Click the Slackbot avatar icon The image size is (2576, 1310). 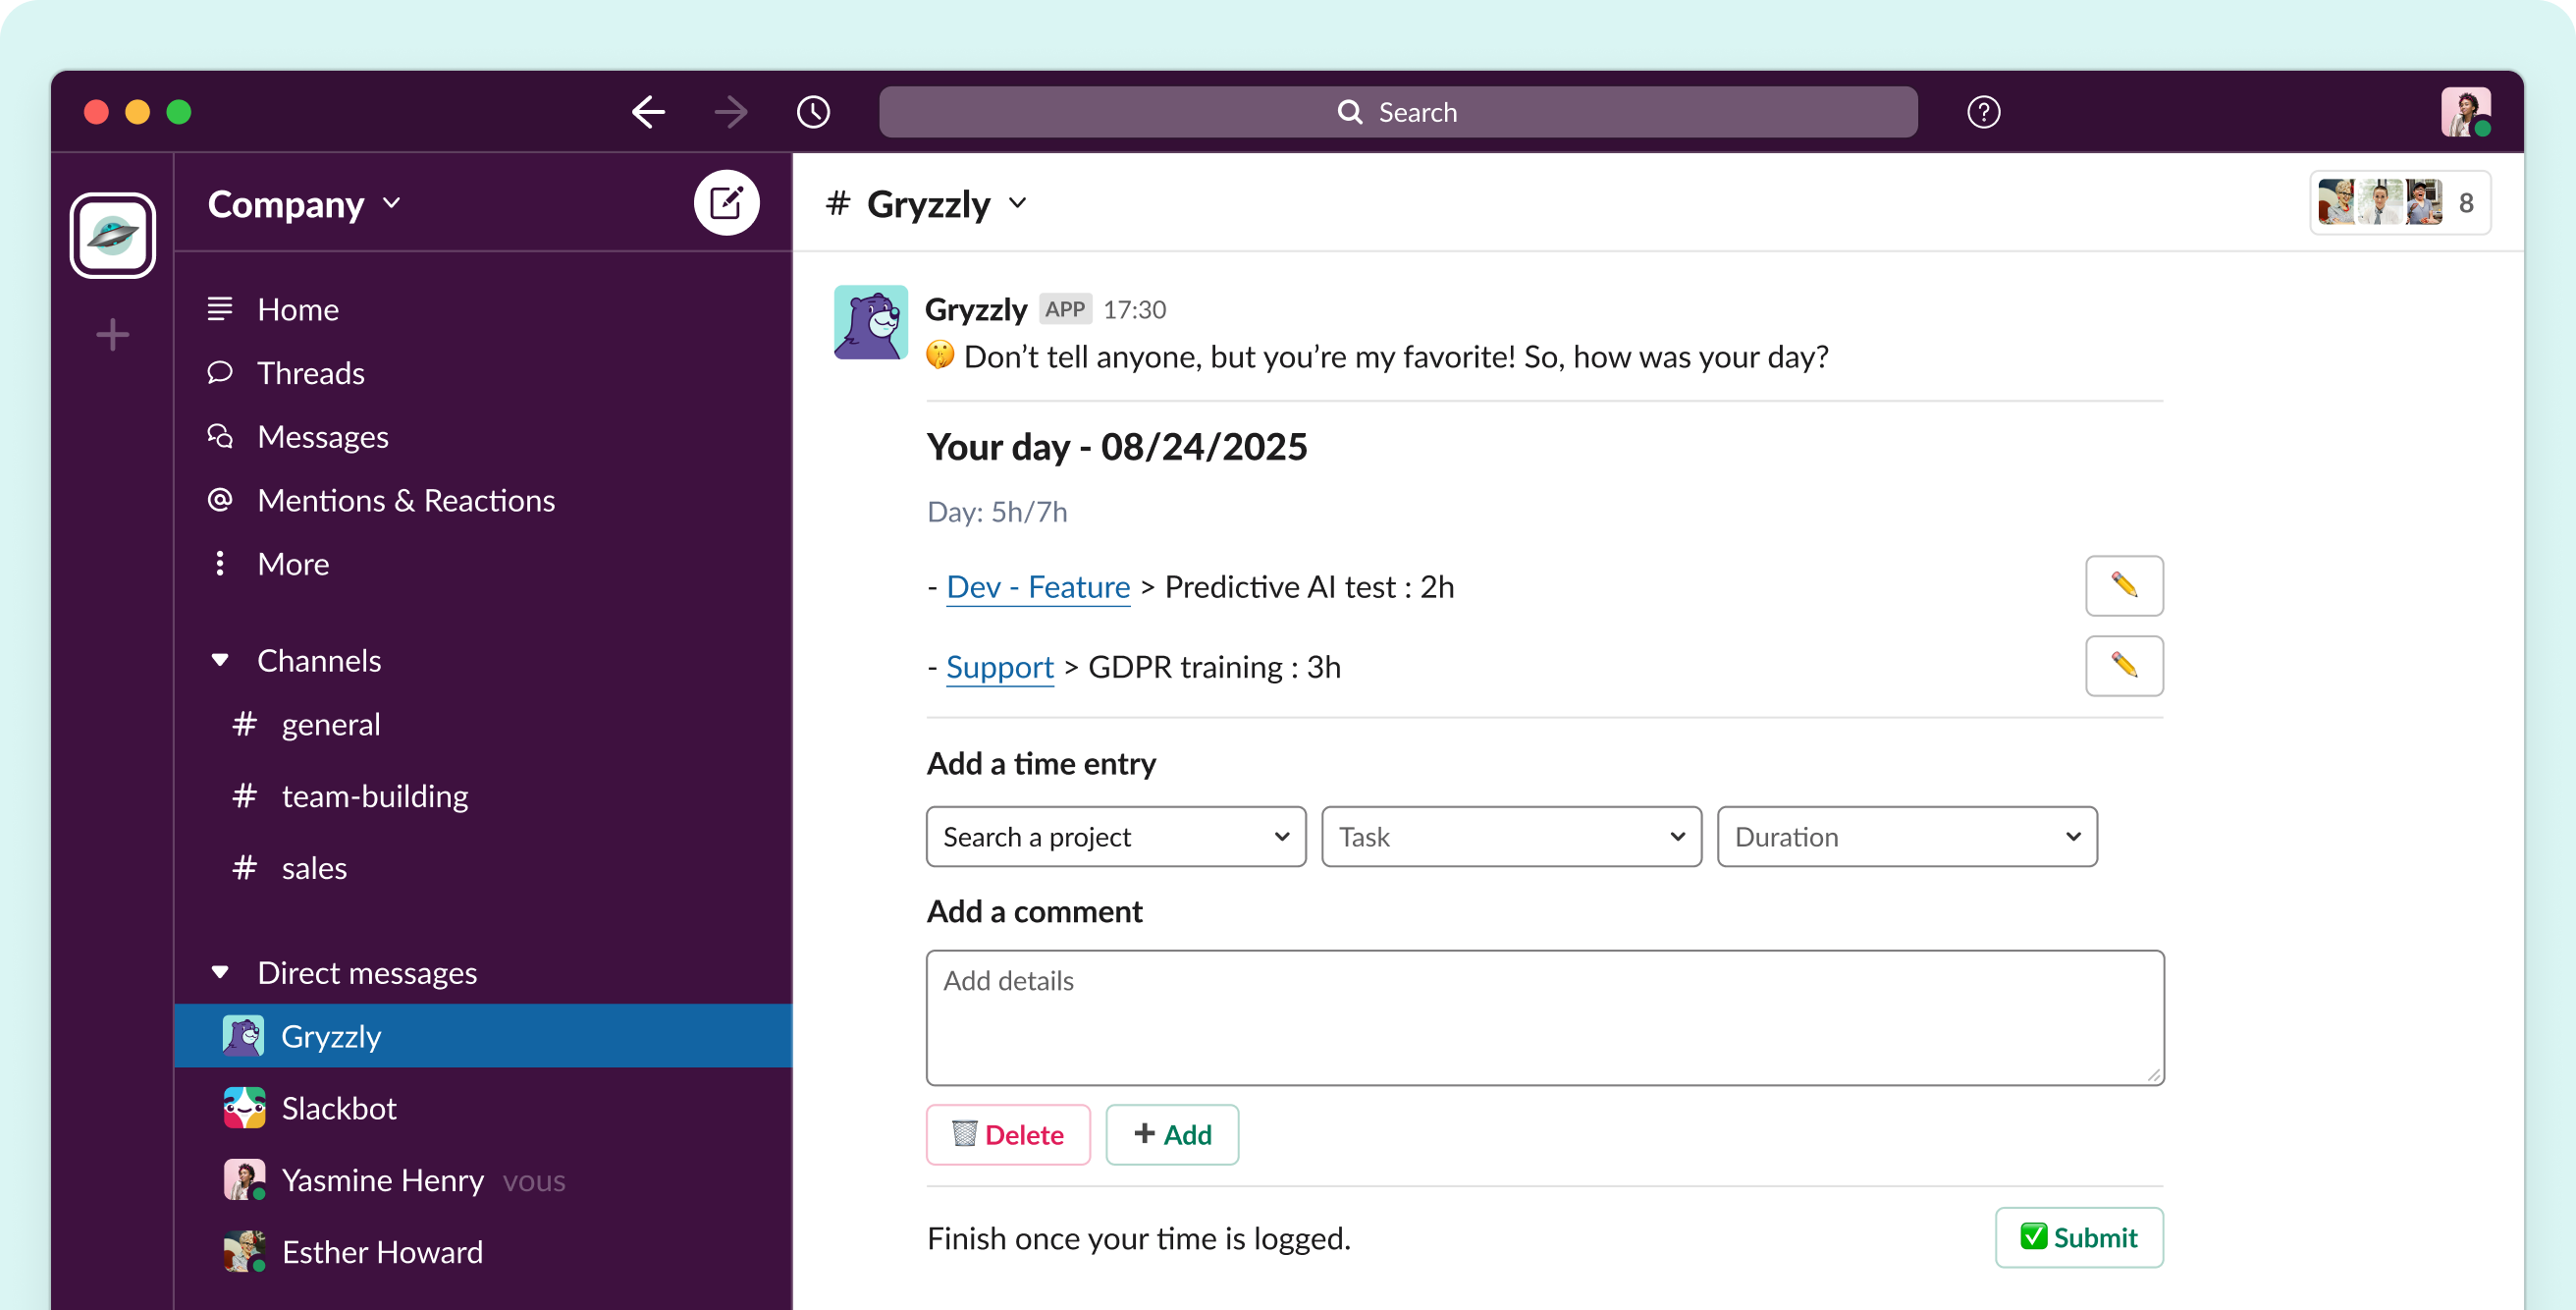244,1108
